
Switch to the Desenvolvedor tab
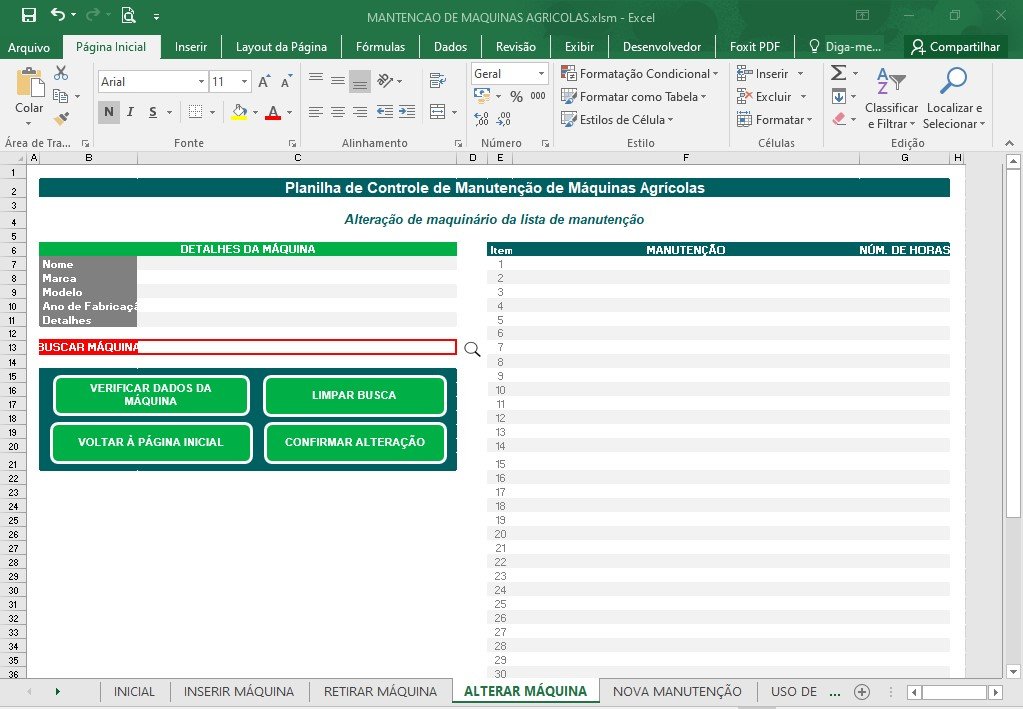662,47
